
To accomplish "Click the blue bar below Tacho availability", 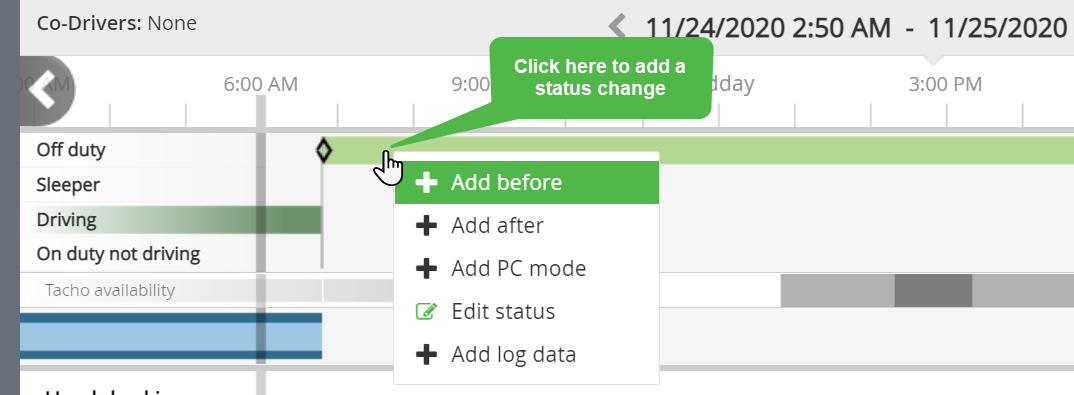I will tap(171, 336).
